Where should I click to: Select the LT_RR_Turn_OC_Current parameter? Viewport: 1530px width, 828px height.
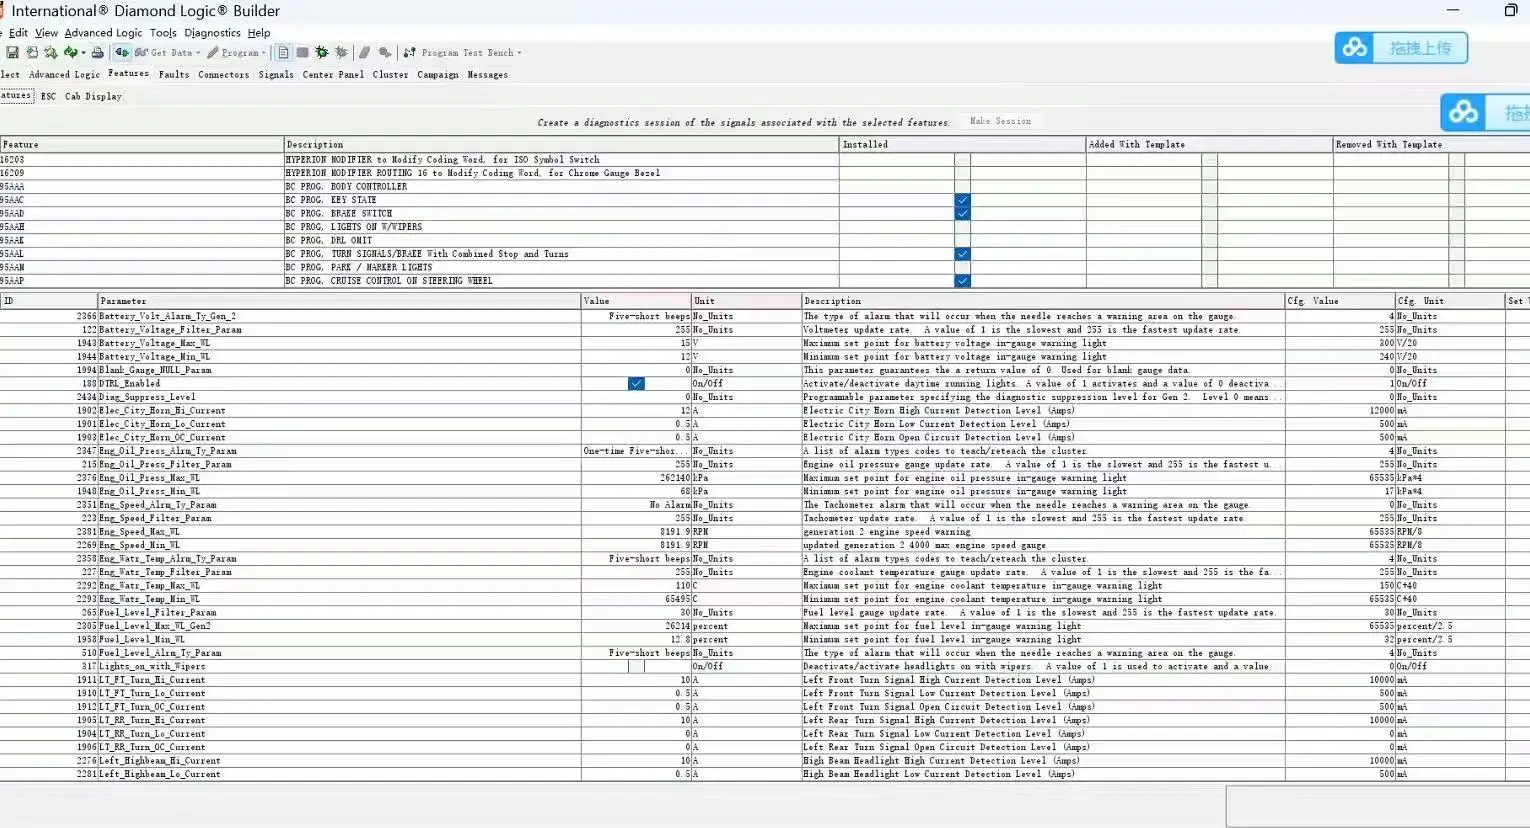coord(152,748)
